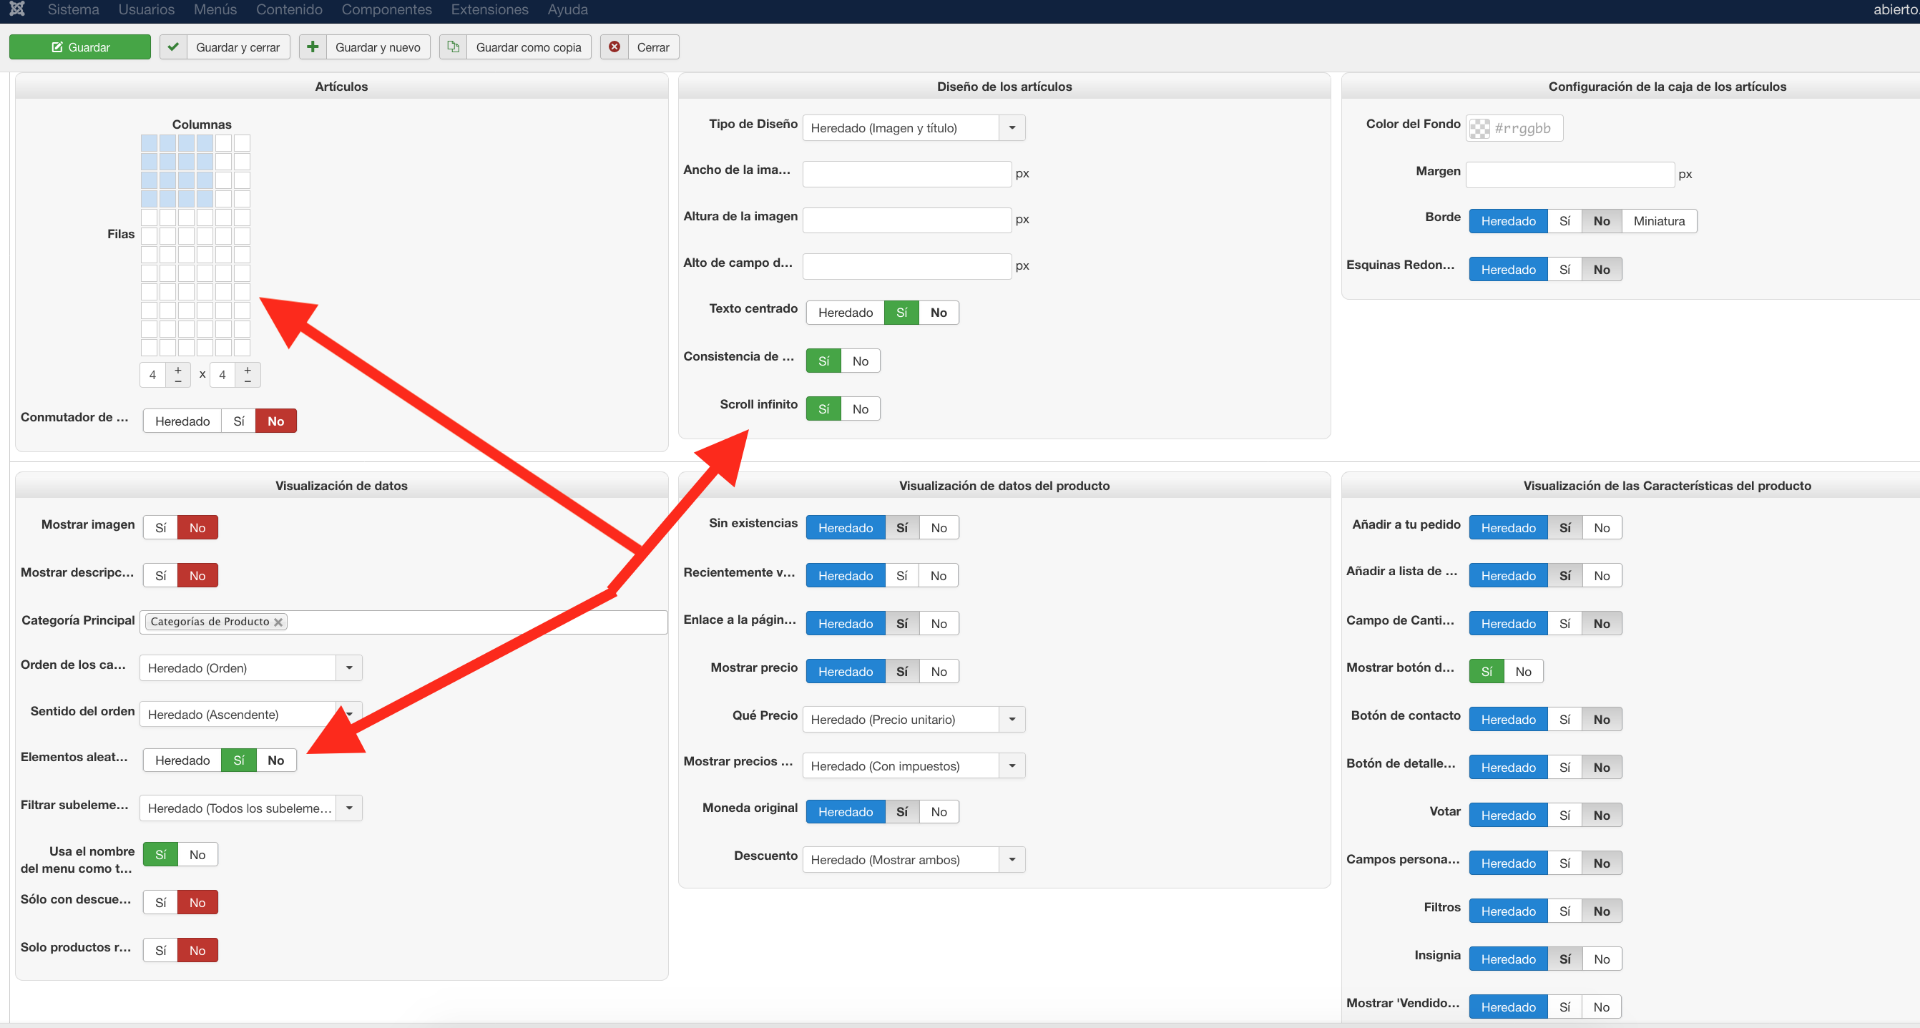Click Guardar y cerrar
This screenshot has height=1028, width=1920.
tap(225, 47)
